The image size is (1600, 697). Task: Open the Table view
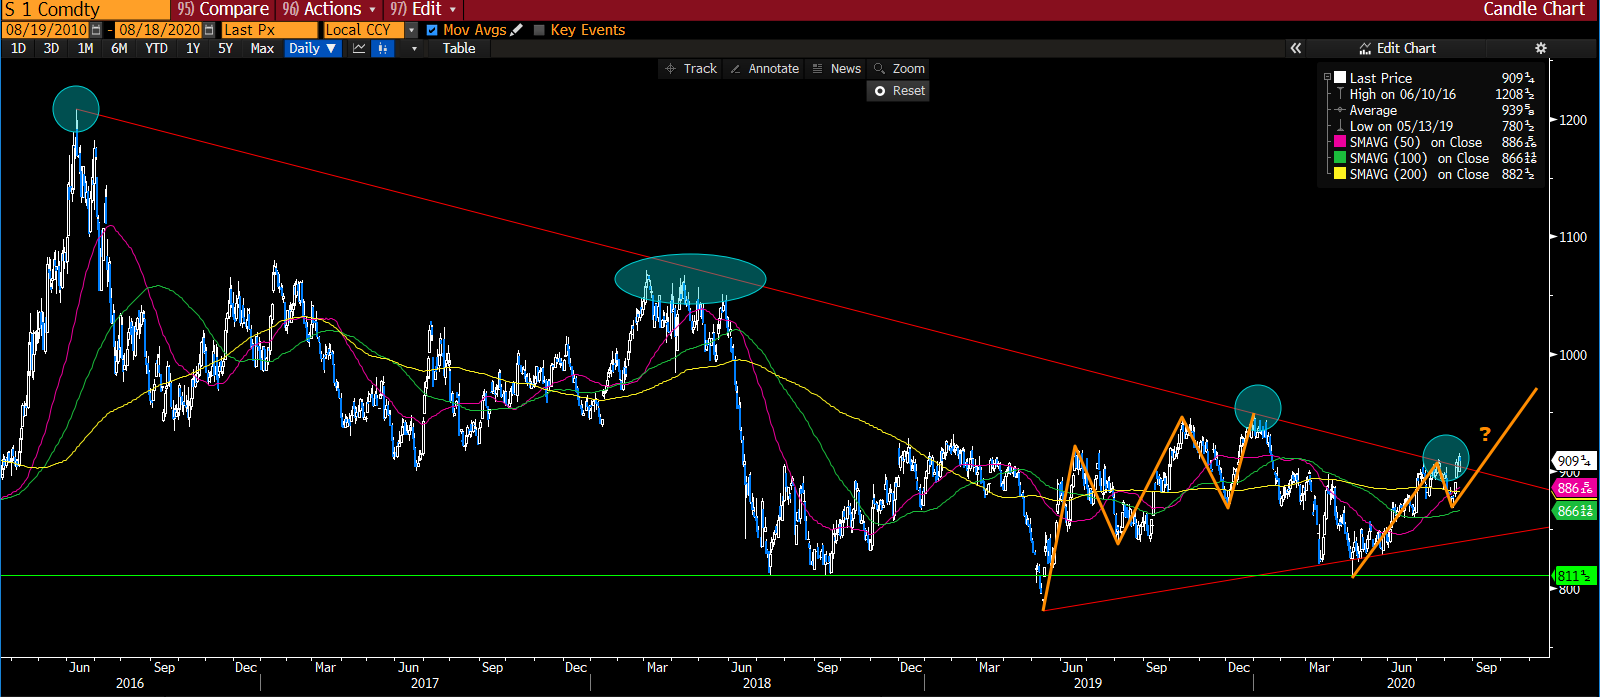click(459, 48)
